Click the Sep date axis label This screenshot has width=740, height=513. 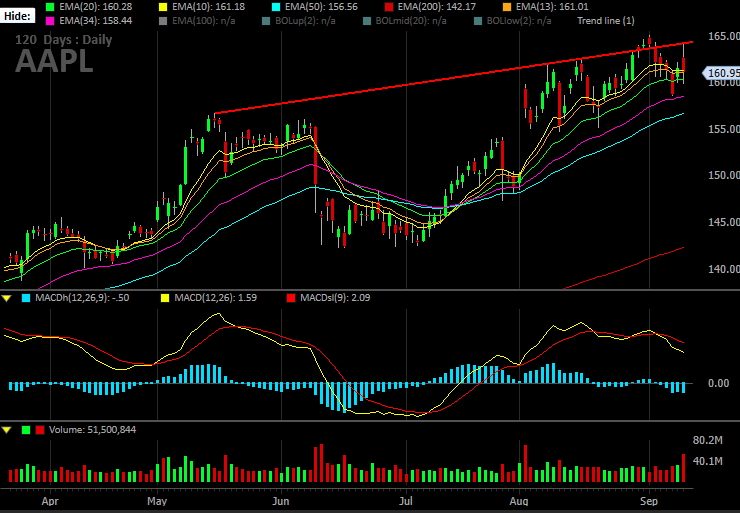[x=649, y=501]
